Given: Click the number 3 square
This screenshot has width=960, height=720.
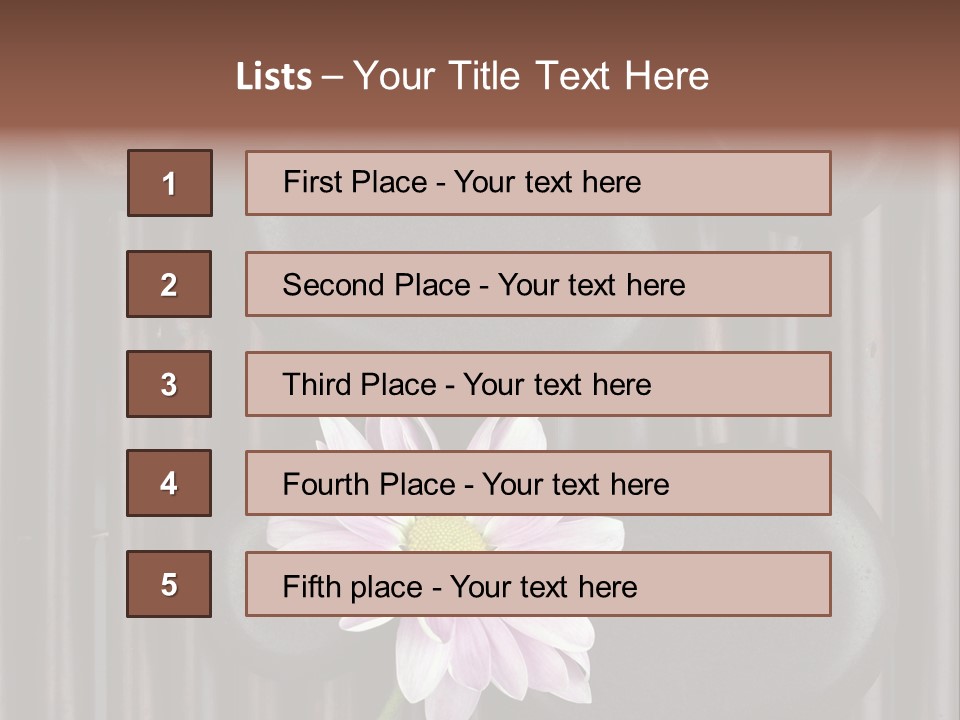Looking at the screenshot, I should (x=169, y=384).
